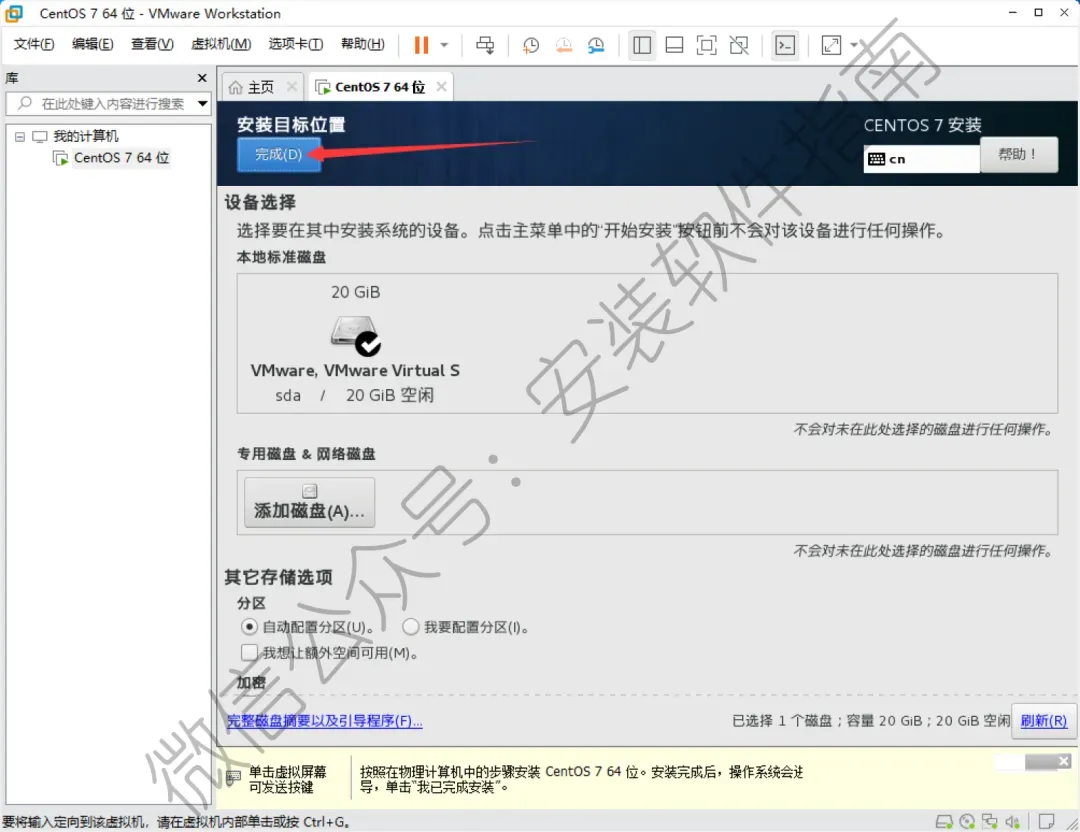Click the 本地标准磁盘 label

[x=281, y=257]
